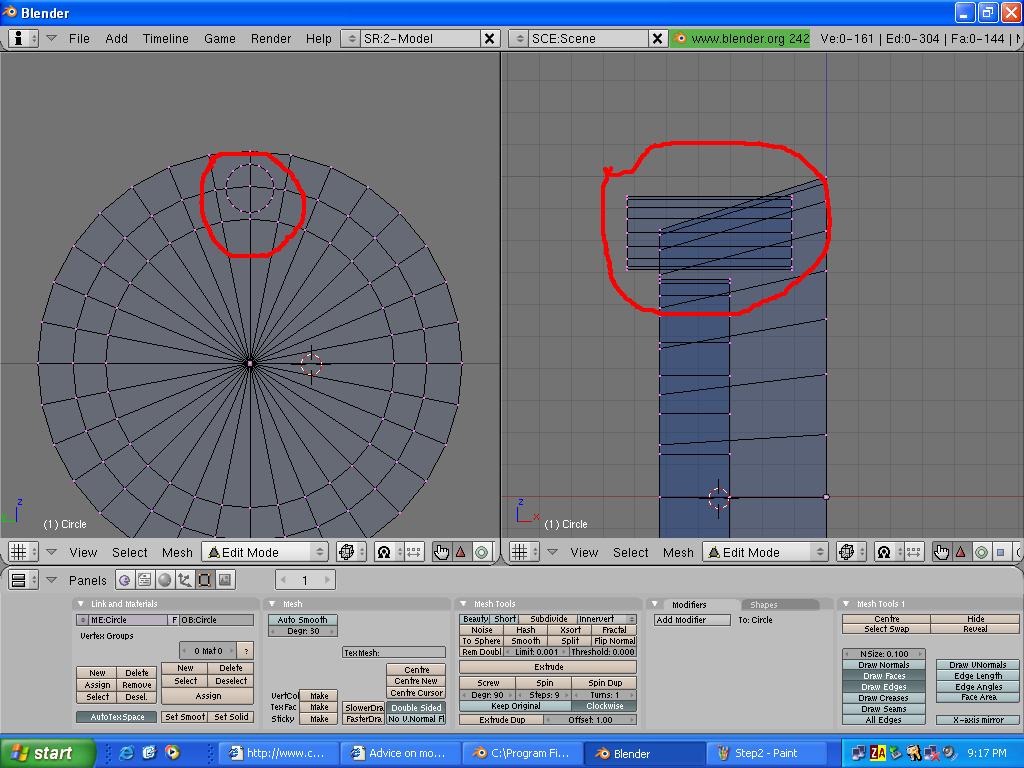Toggle Double Sided option
This screenshot has width=1024, height=768.
416,708
